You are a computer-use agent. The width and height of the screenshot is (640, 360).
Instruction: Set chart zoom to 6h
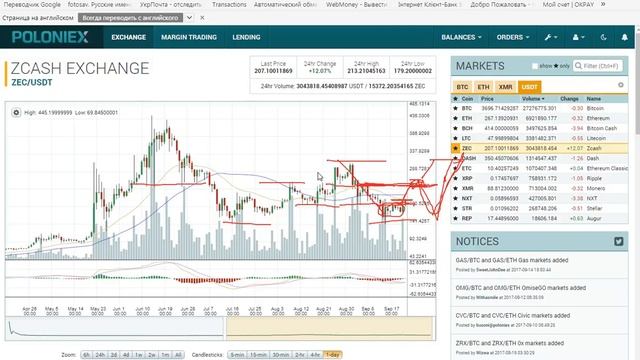pos(86,355)
